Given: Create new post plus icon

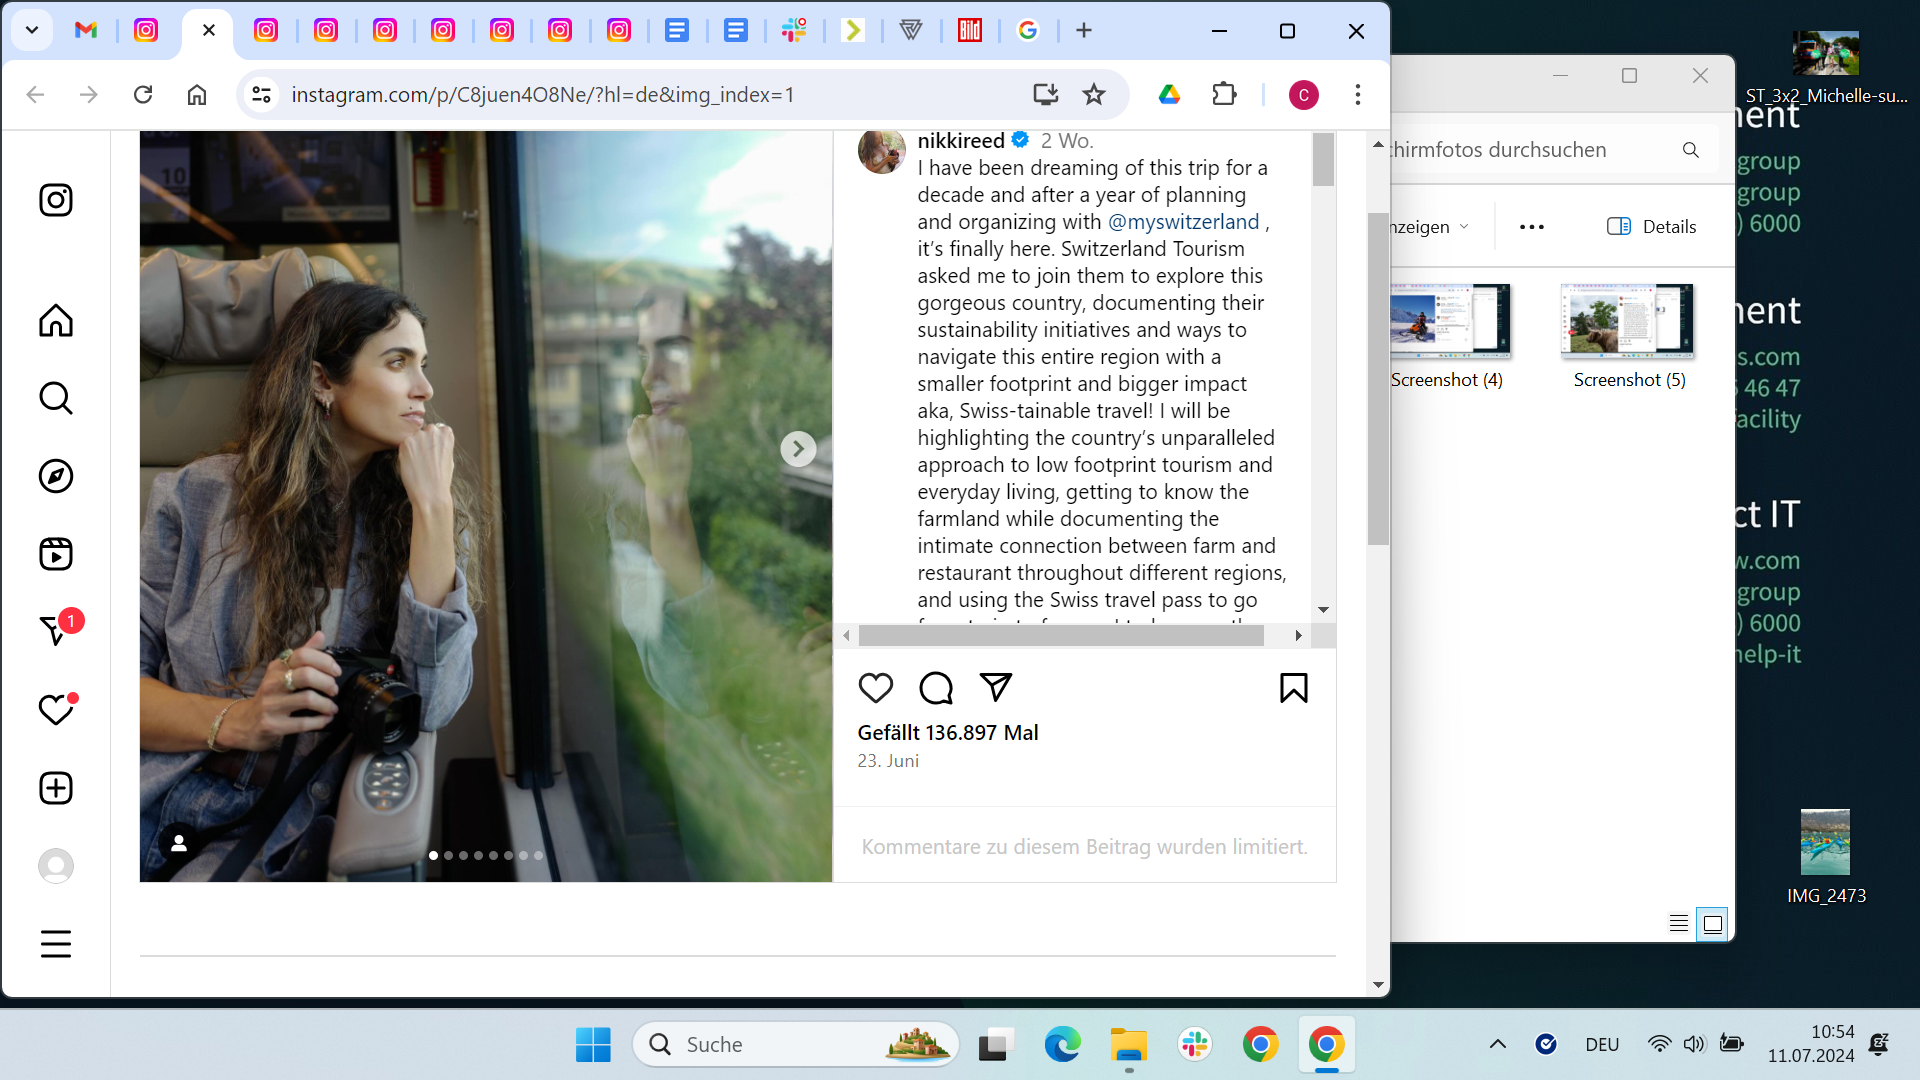Looking at the screenshot, I should point(56,788).
